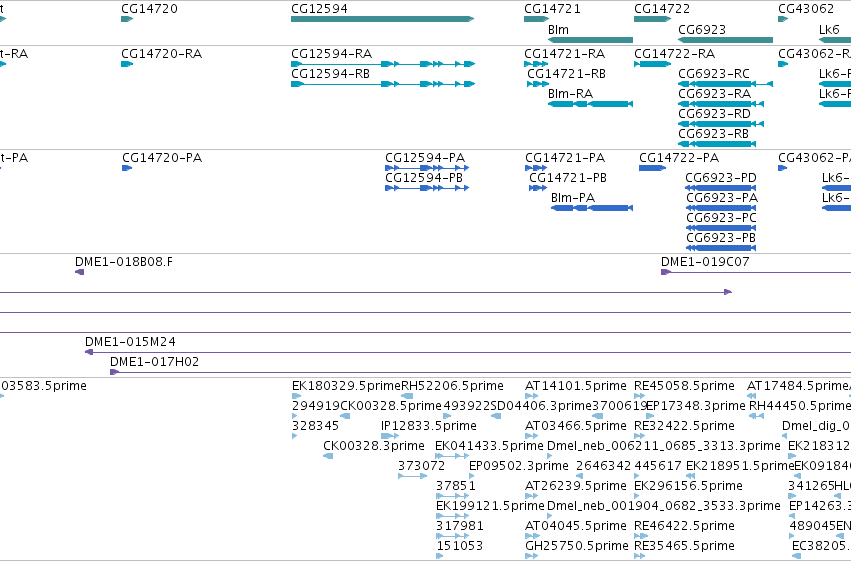The height and width of the screenshot is (561, 851).
Task: Select the CG14720 gene label
Action: click(149, 9)
